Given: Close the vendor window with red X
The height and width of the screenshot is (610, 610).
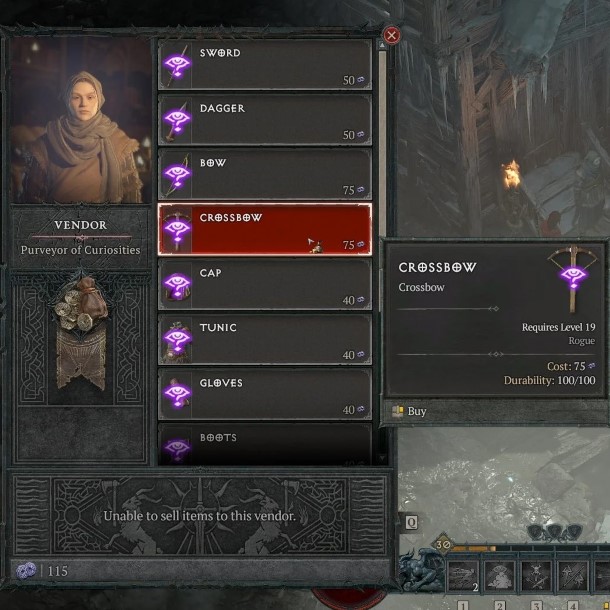Looking at the screenshot, I should coord(391,36).
